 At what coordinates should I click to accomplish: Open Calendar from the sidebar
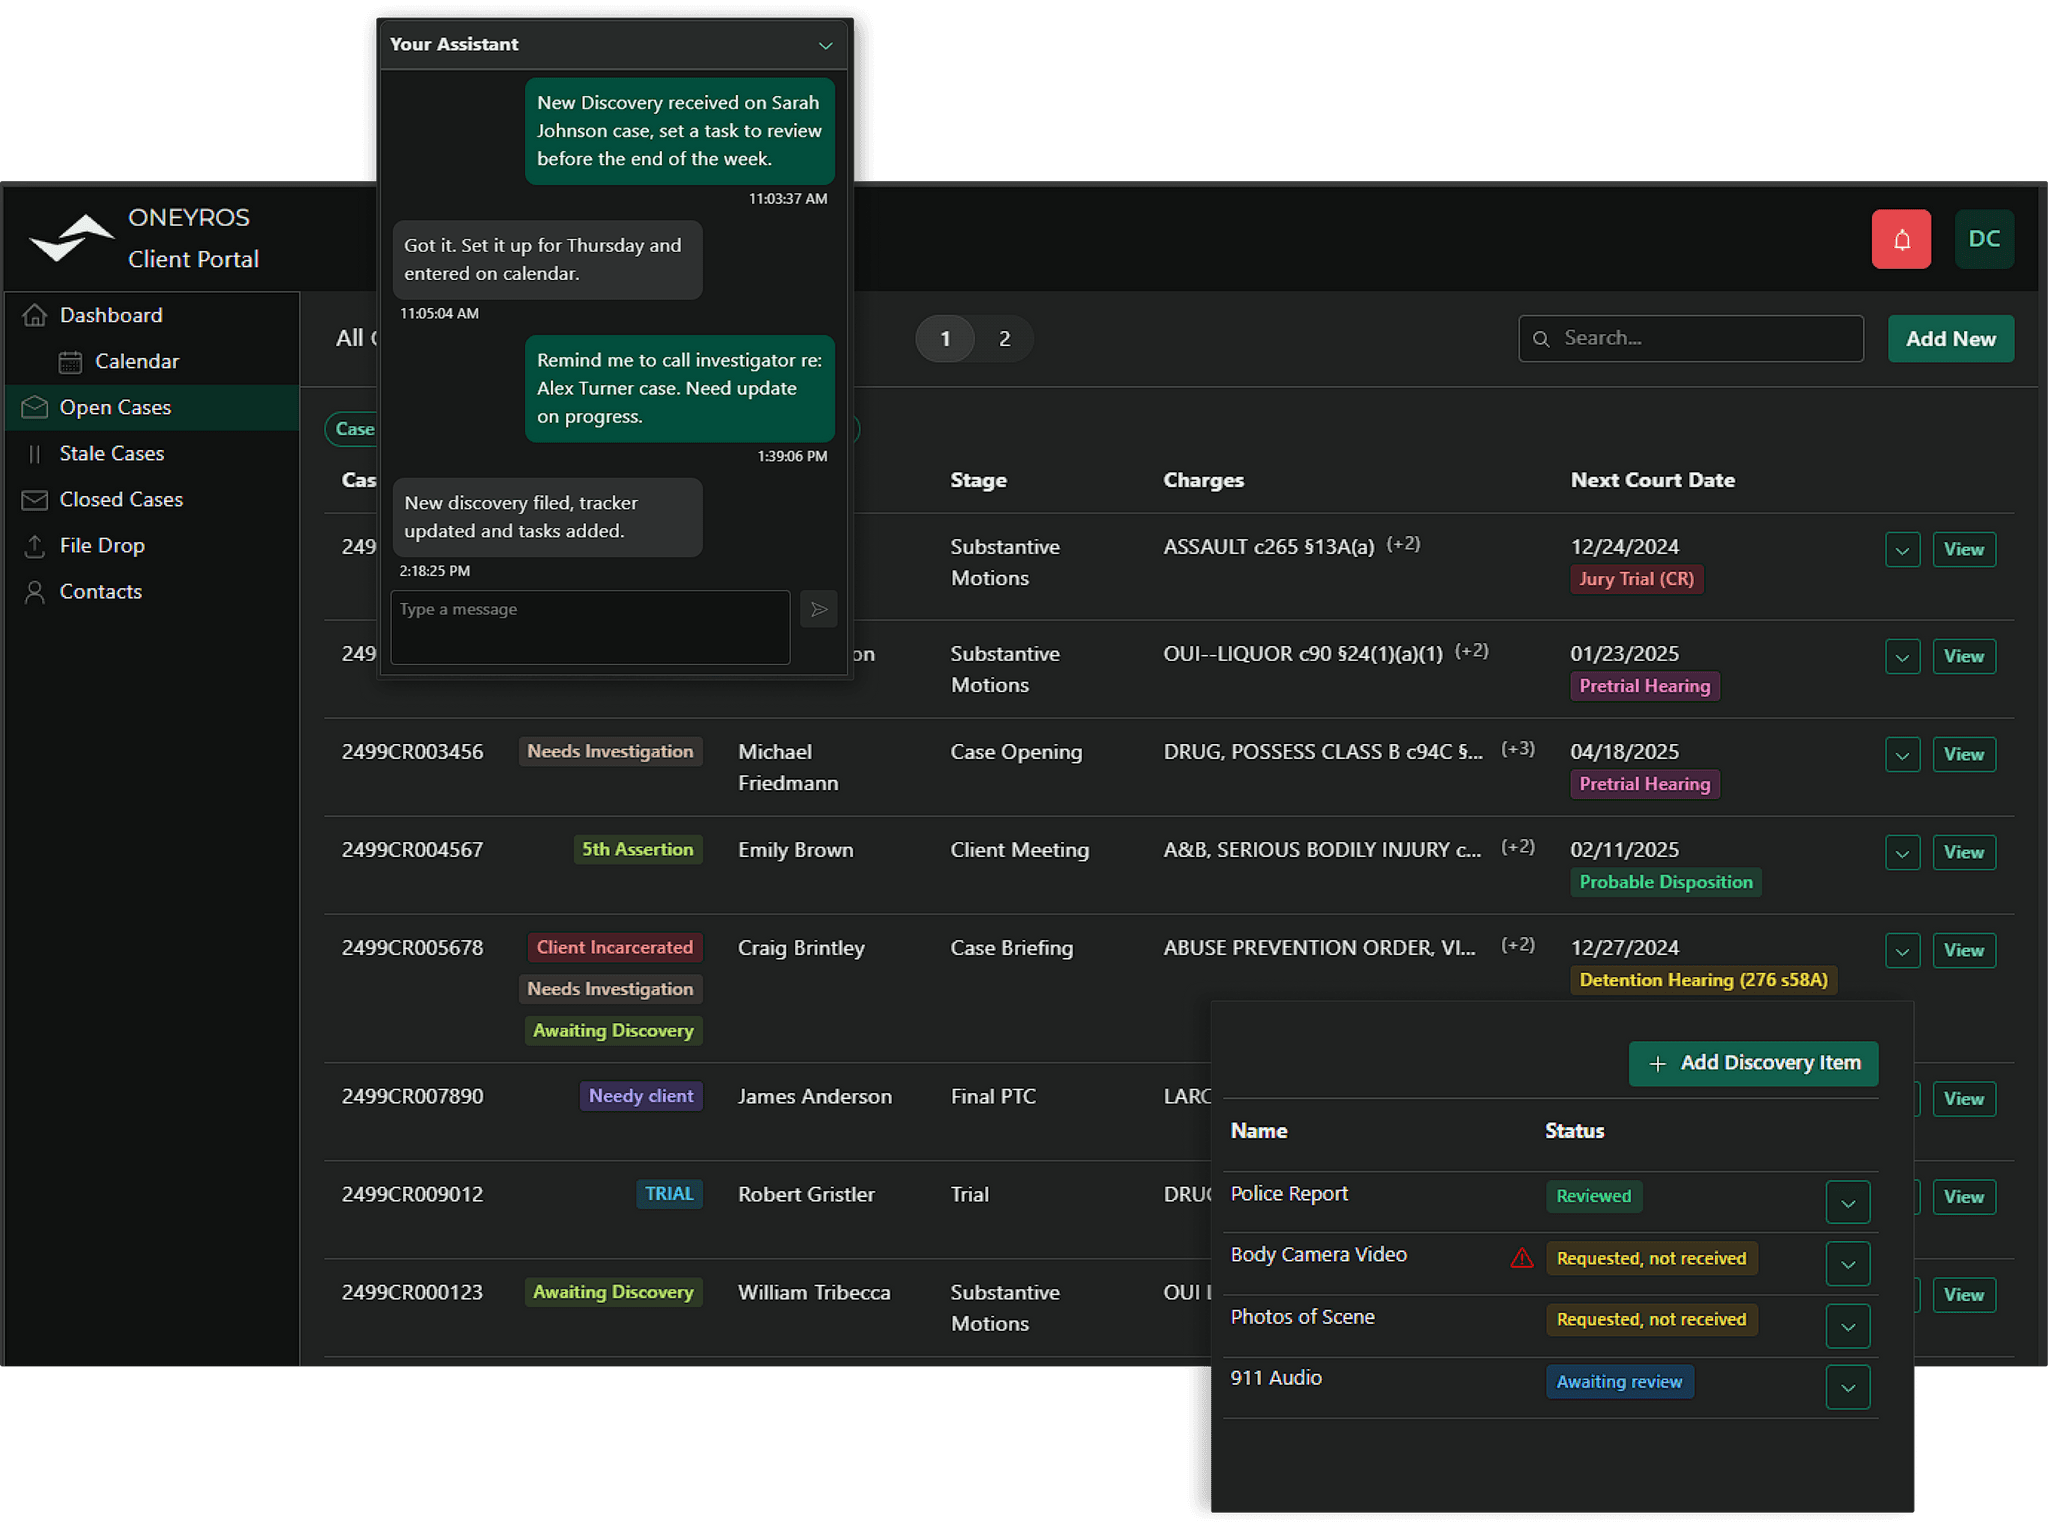click(152, 362)
